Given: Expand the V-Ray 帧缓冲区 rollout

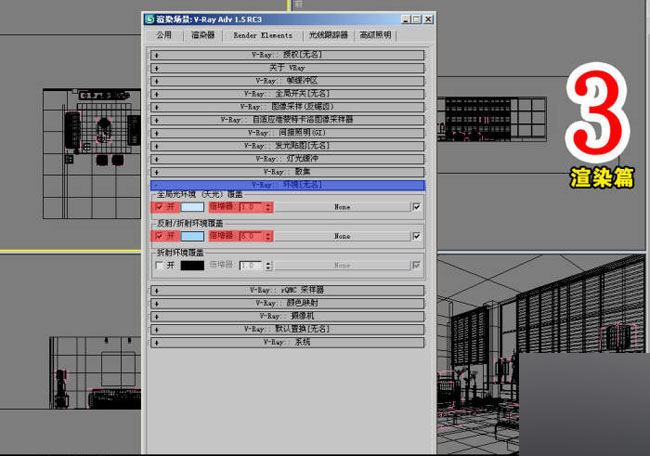Looking at the screenshot, I should point(287,81).
